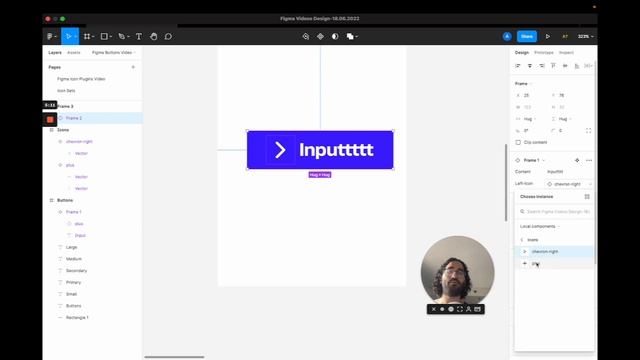Image resolution: width=640 pixels, height=360 pixels.
Task: Open the three-dot options for Frame 1
Action: [589, 160]
